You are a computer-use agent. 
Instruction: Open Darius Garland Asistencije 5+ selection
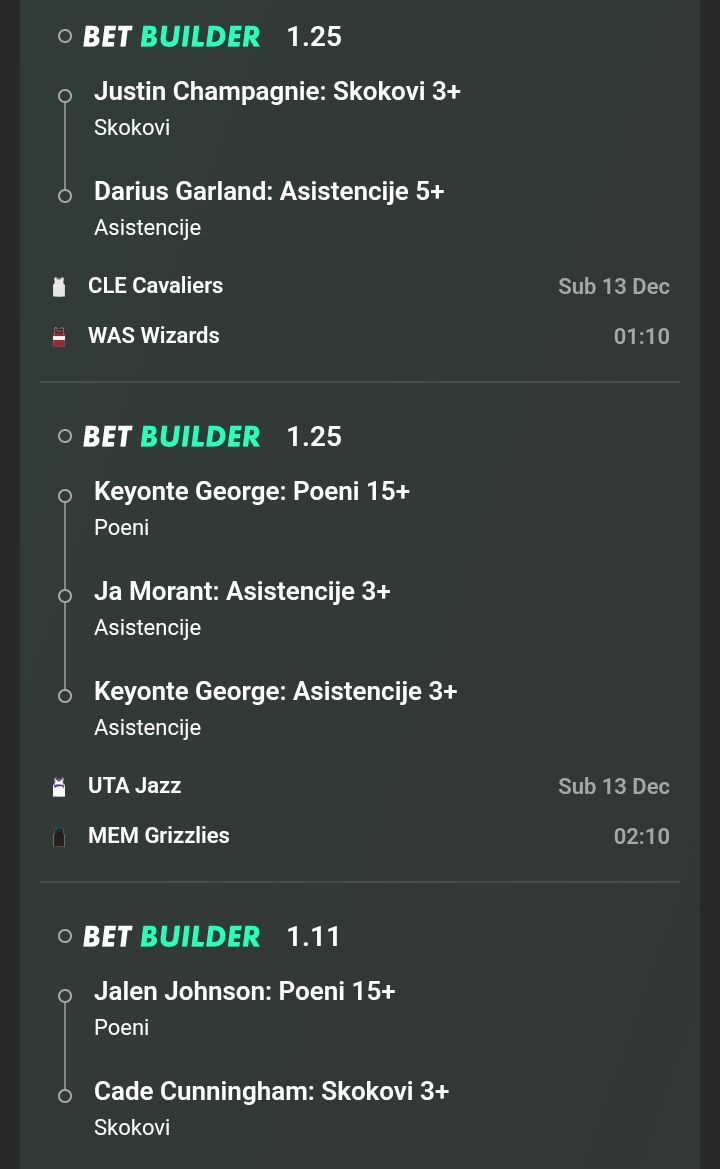[x=268, y=191]
